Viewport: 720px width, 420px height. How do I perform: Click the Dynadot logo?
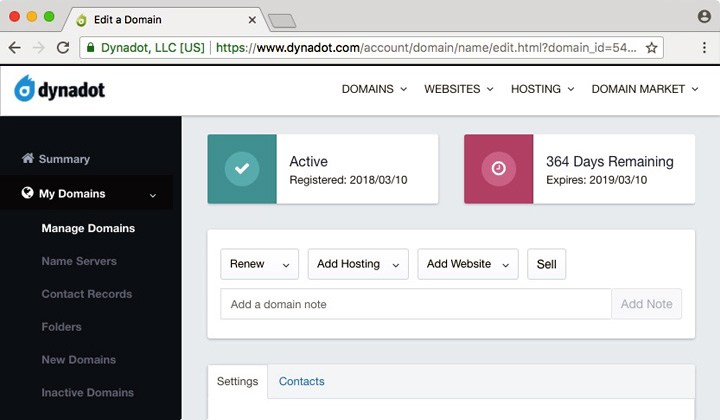[60, 88]
